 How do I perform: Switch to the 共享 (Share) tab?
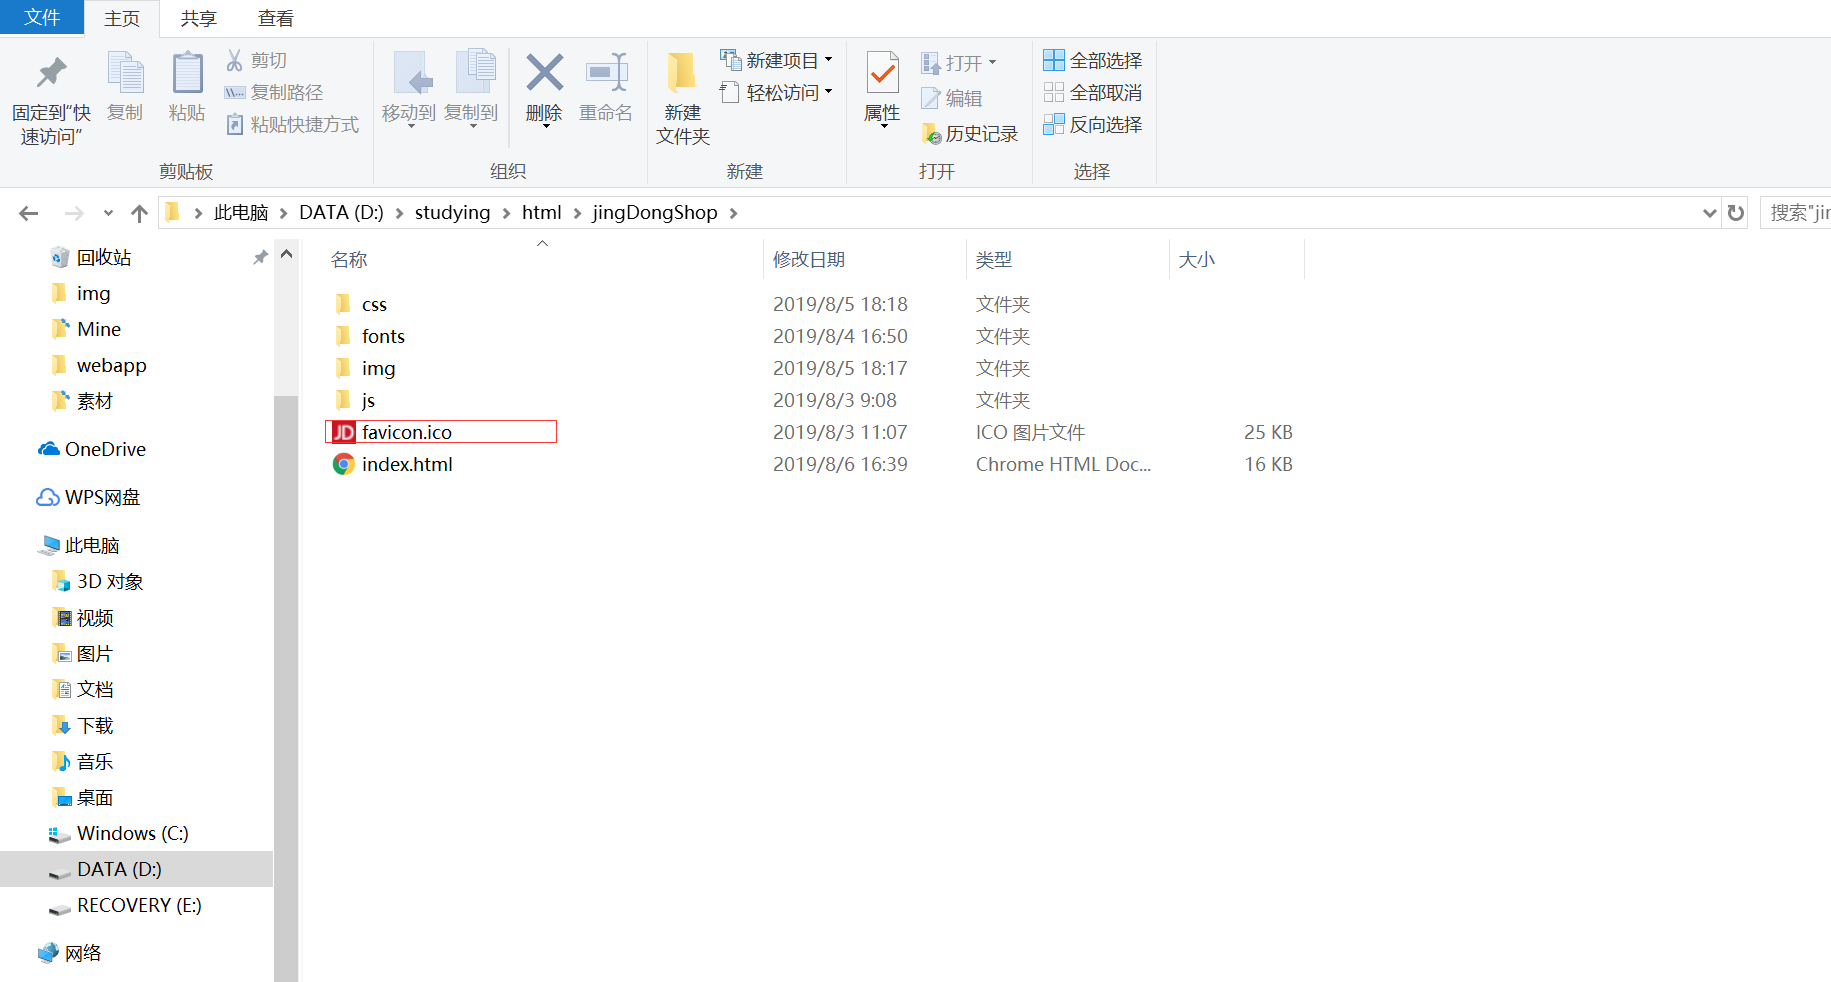[198, 18]
